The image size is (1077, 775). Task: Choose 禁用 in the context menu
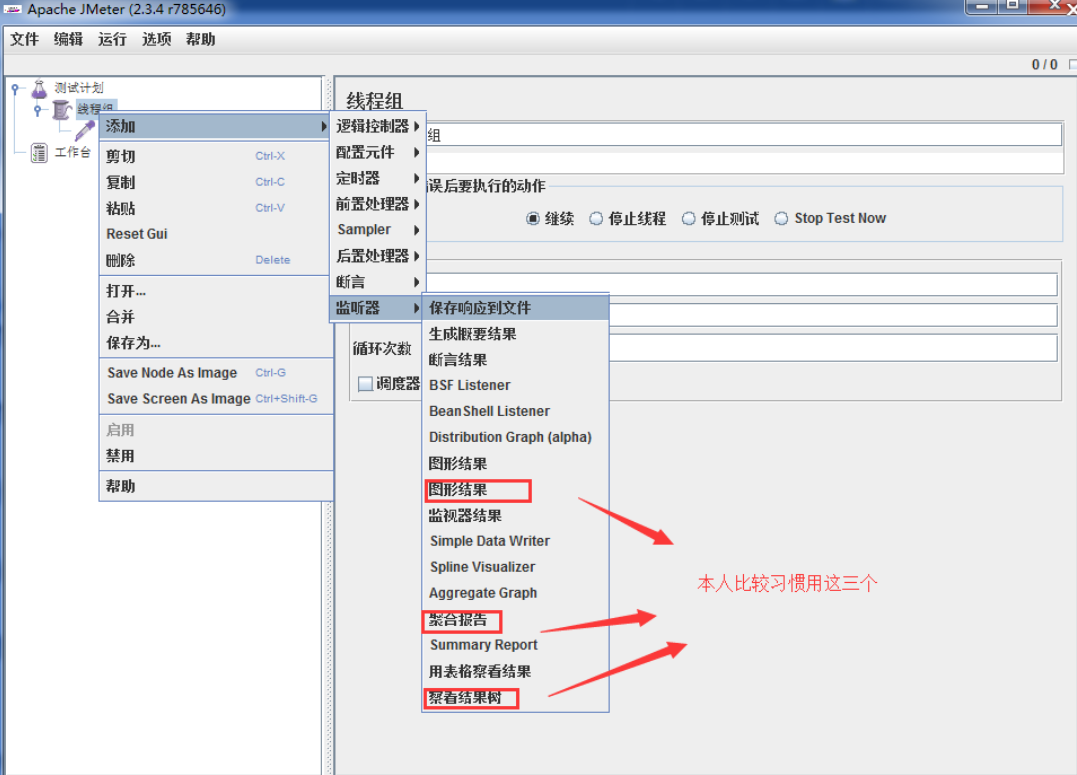[x=121, y=456]
